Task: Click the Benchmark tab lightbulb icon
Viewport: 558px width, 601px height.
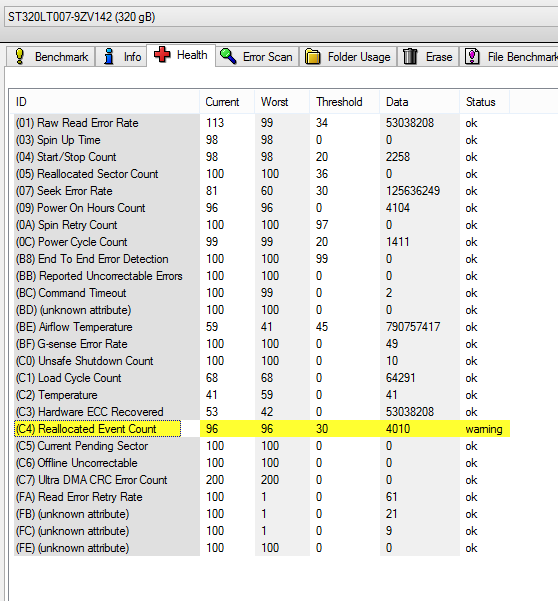Action: 20,56
